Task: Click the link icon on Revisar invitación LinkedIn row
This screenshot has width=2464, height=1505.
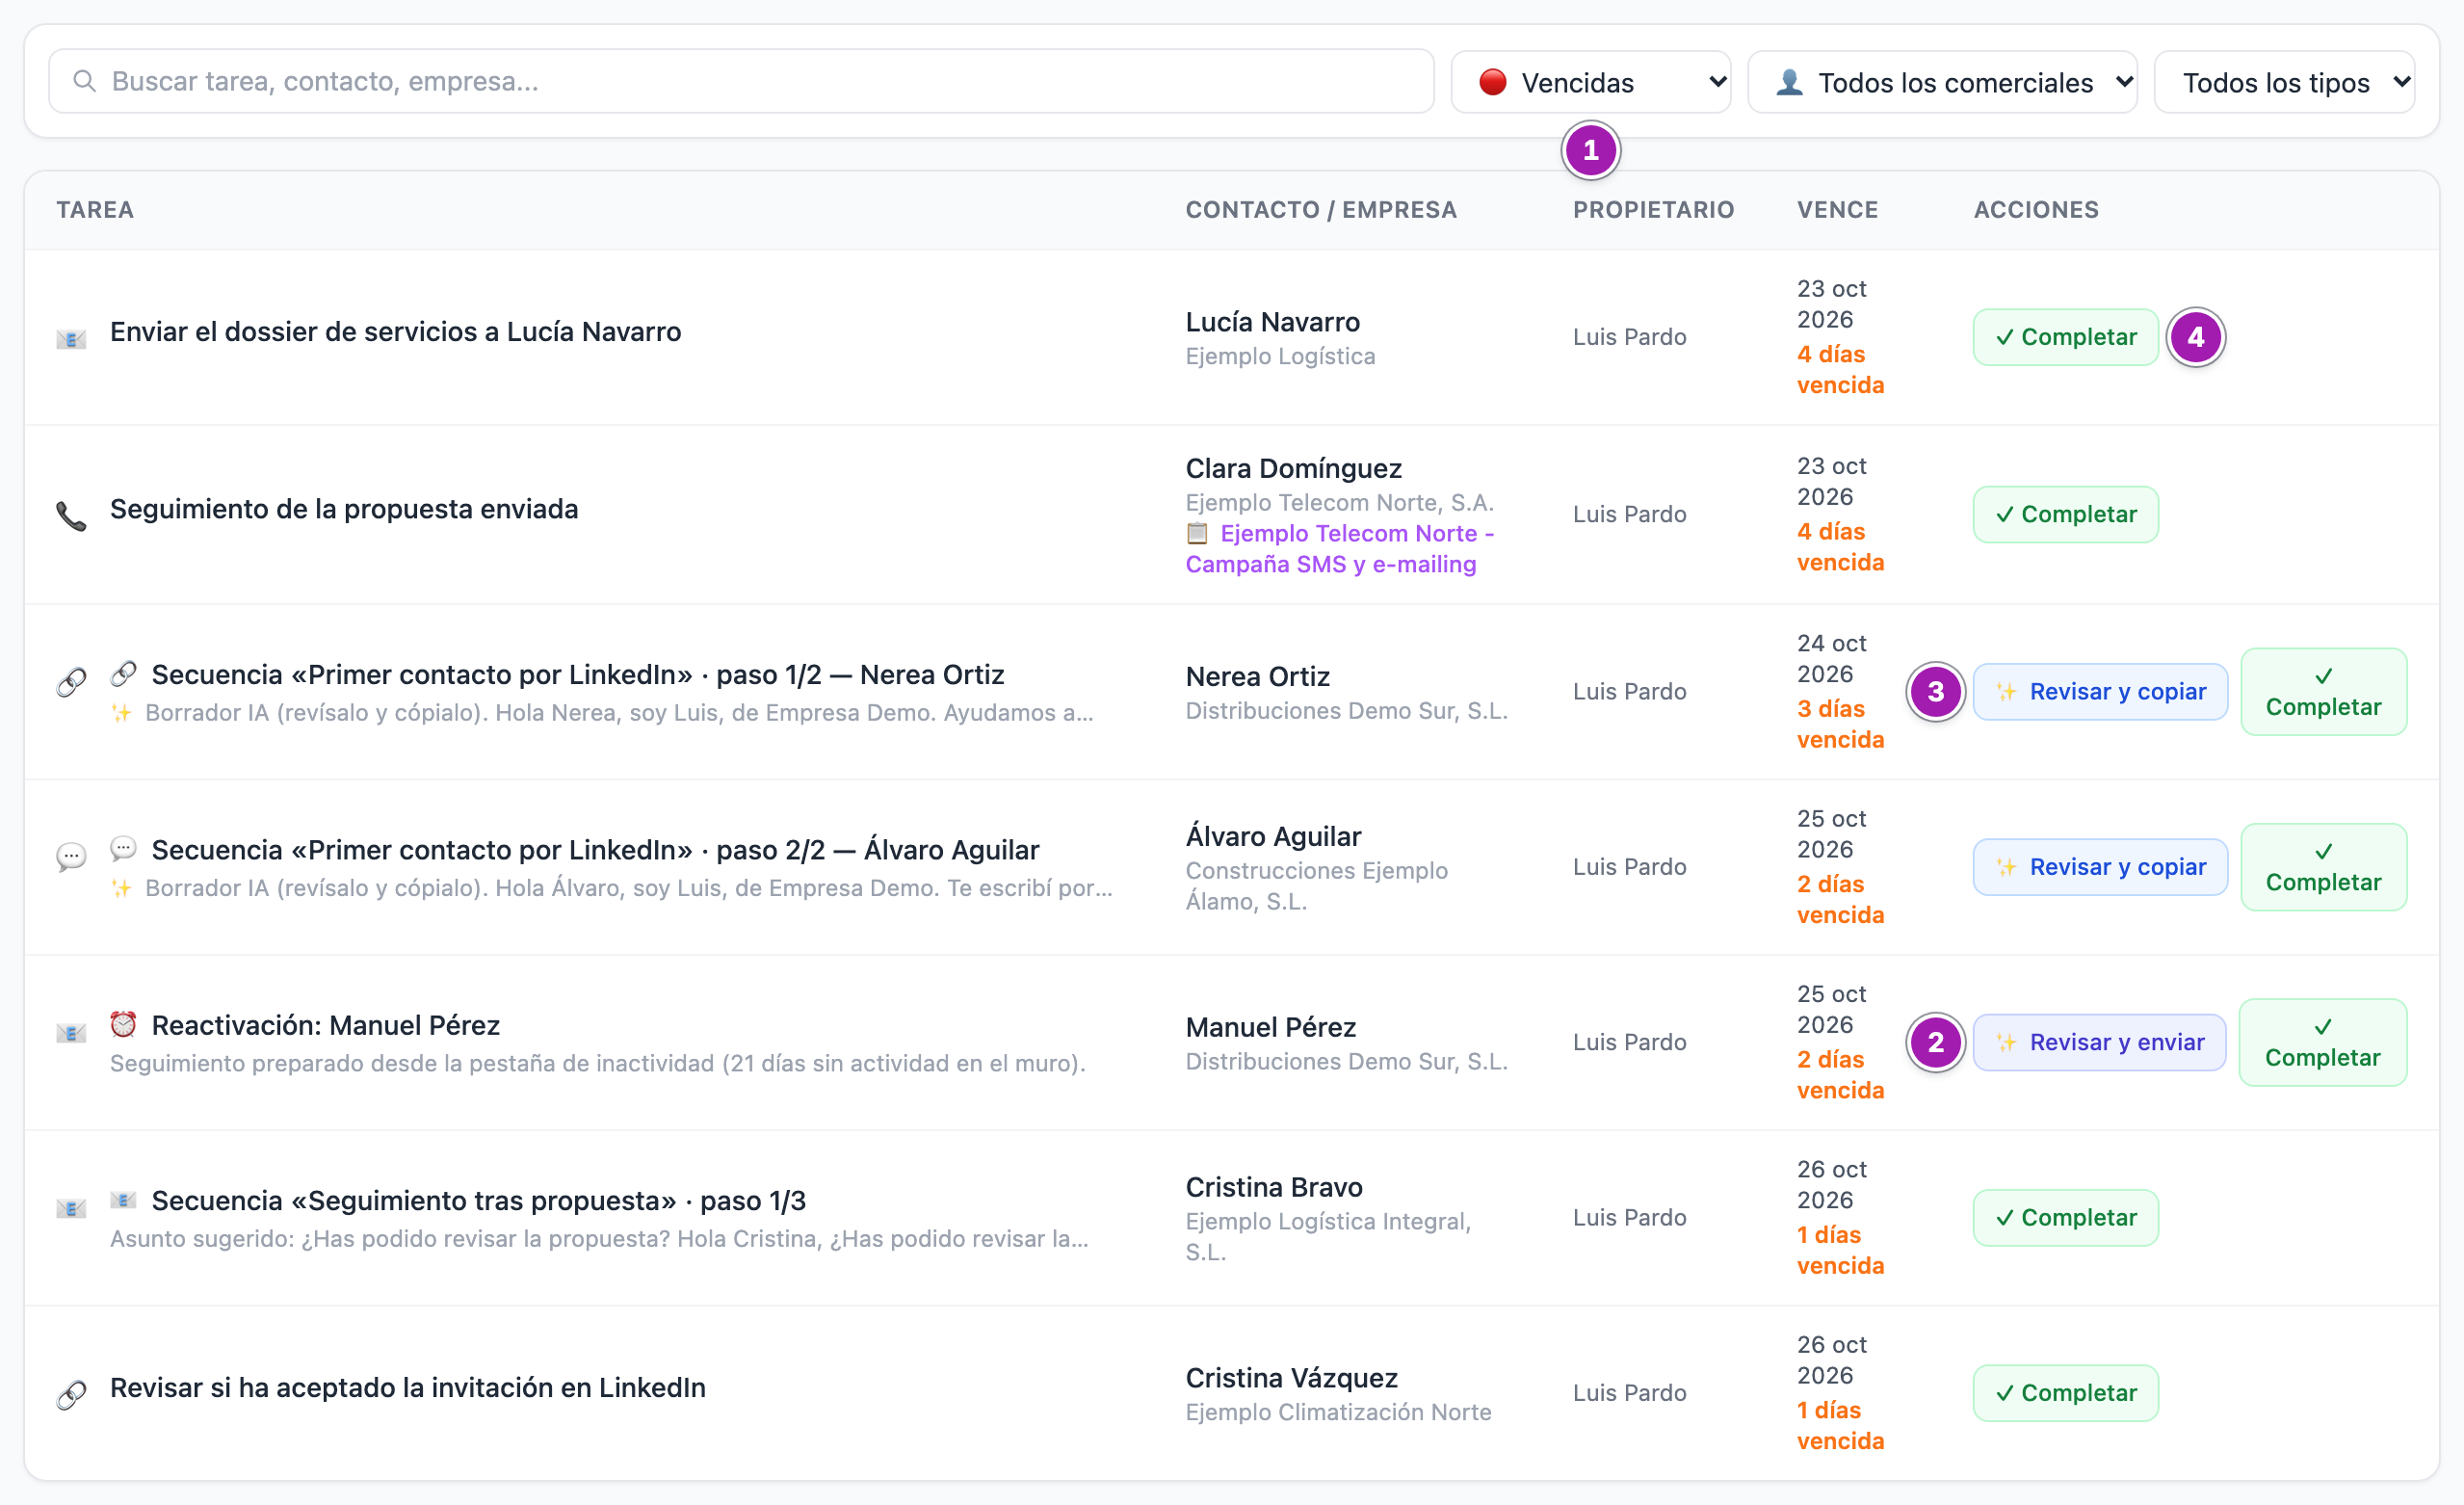Action: pyautogui.click(x=71, y=1393)
